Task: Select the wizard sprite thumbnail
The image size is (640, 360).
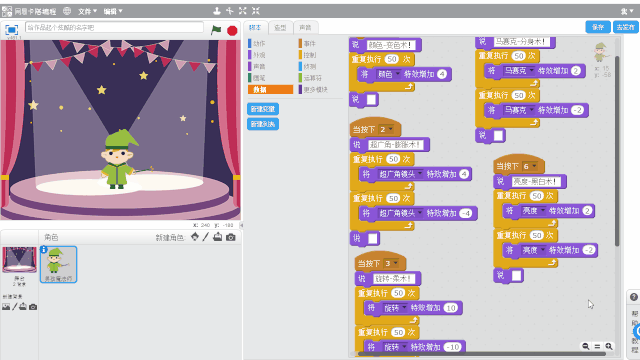Action: pos(58,264)
